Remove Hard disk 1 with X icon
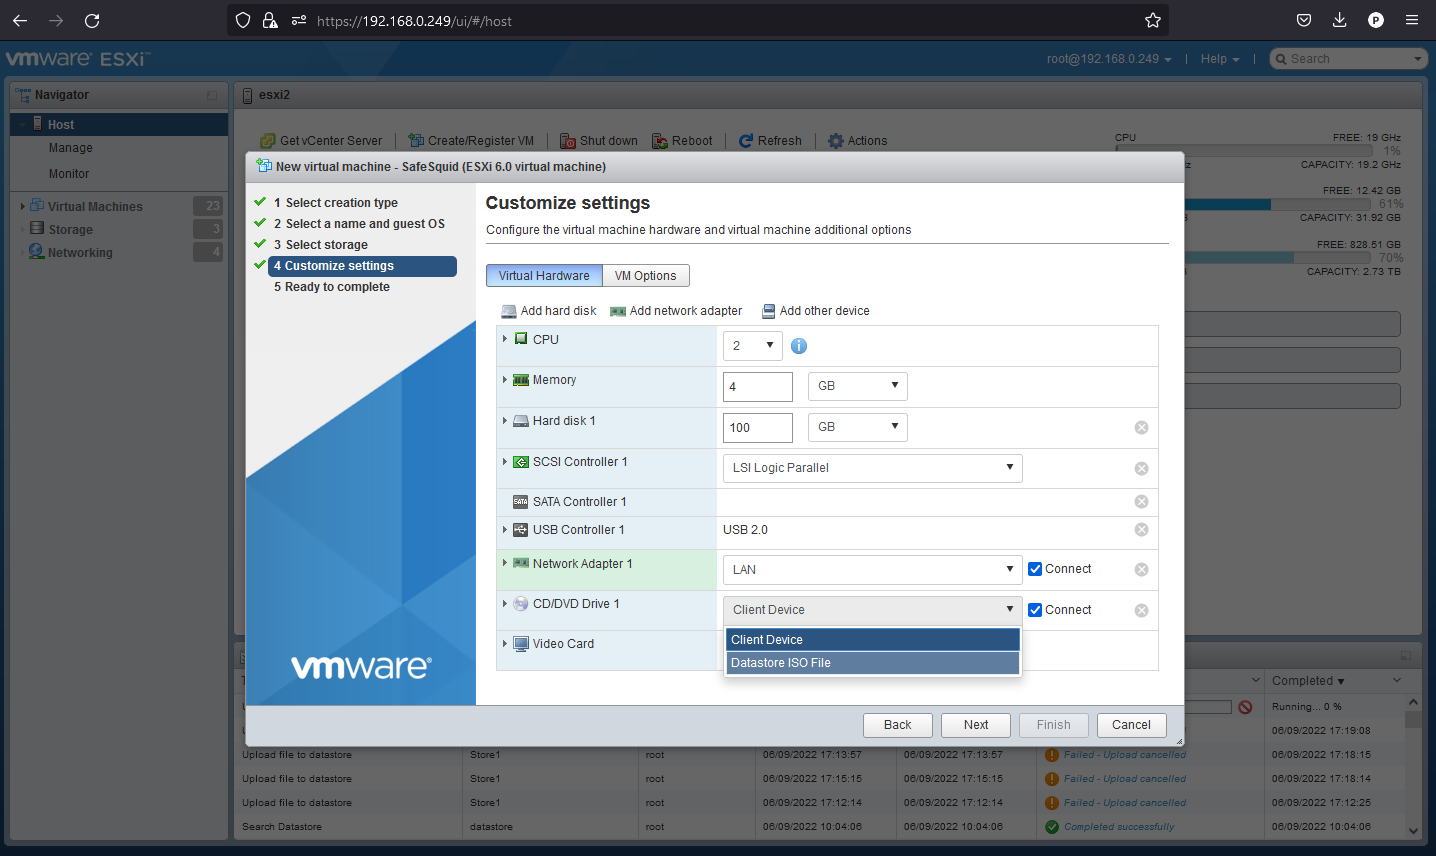The width and height of the screenshot is (1436, 856). [1141, 428]
